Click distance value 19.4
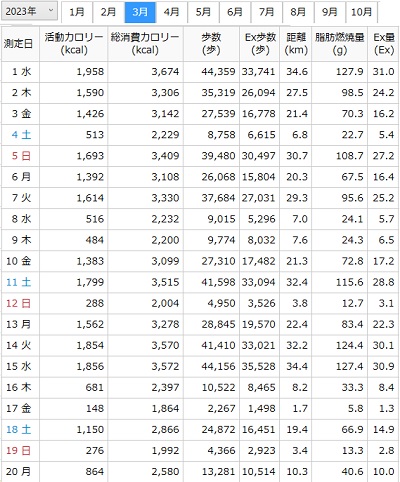400x482 pixels. (x=297, y=429)
